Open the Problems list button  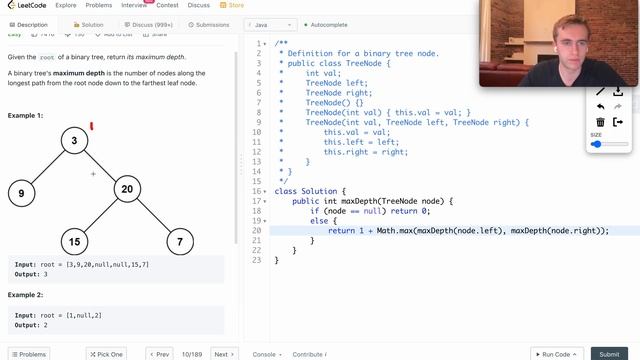point(29,354)
